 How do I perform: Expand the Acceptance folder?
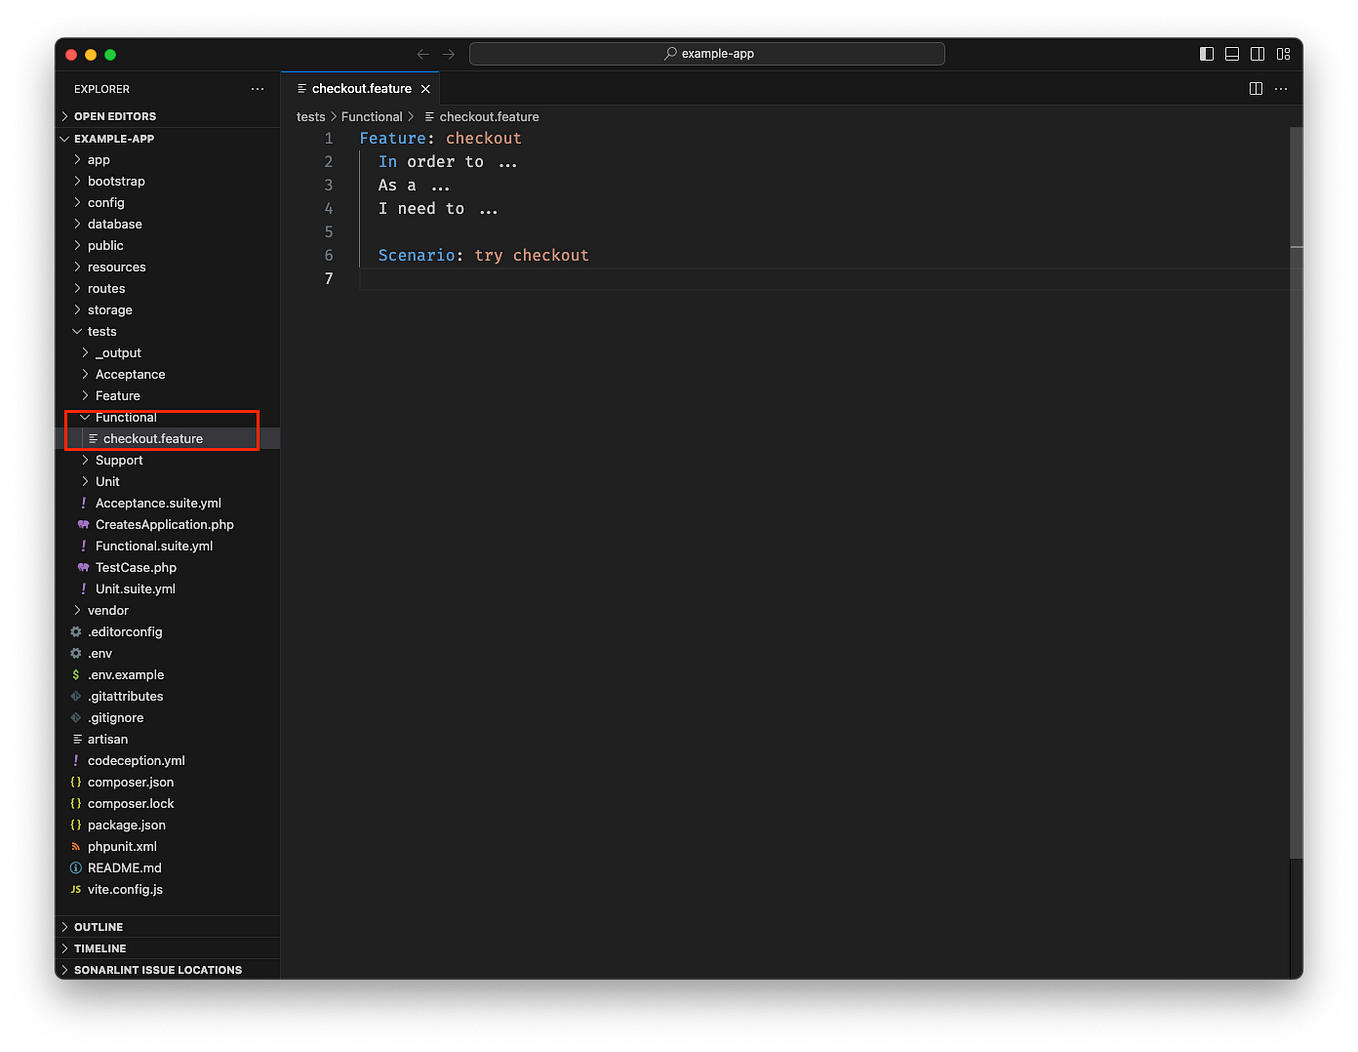[x=130, y=374]
